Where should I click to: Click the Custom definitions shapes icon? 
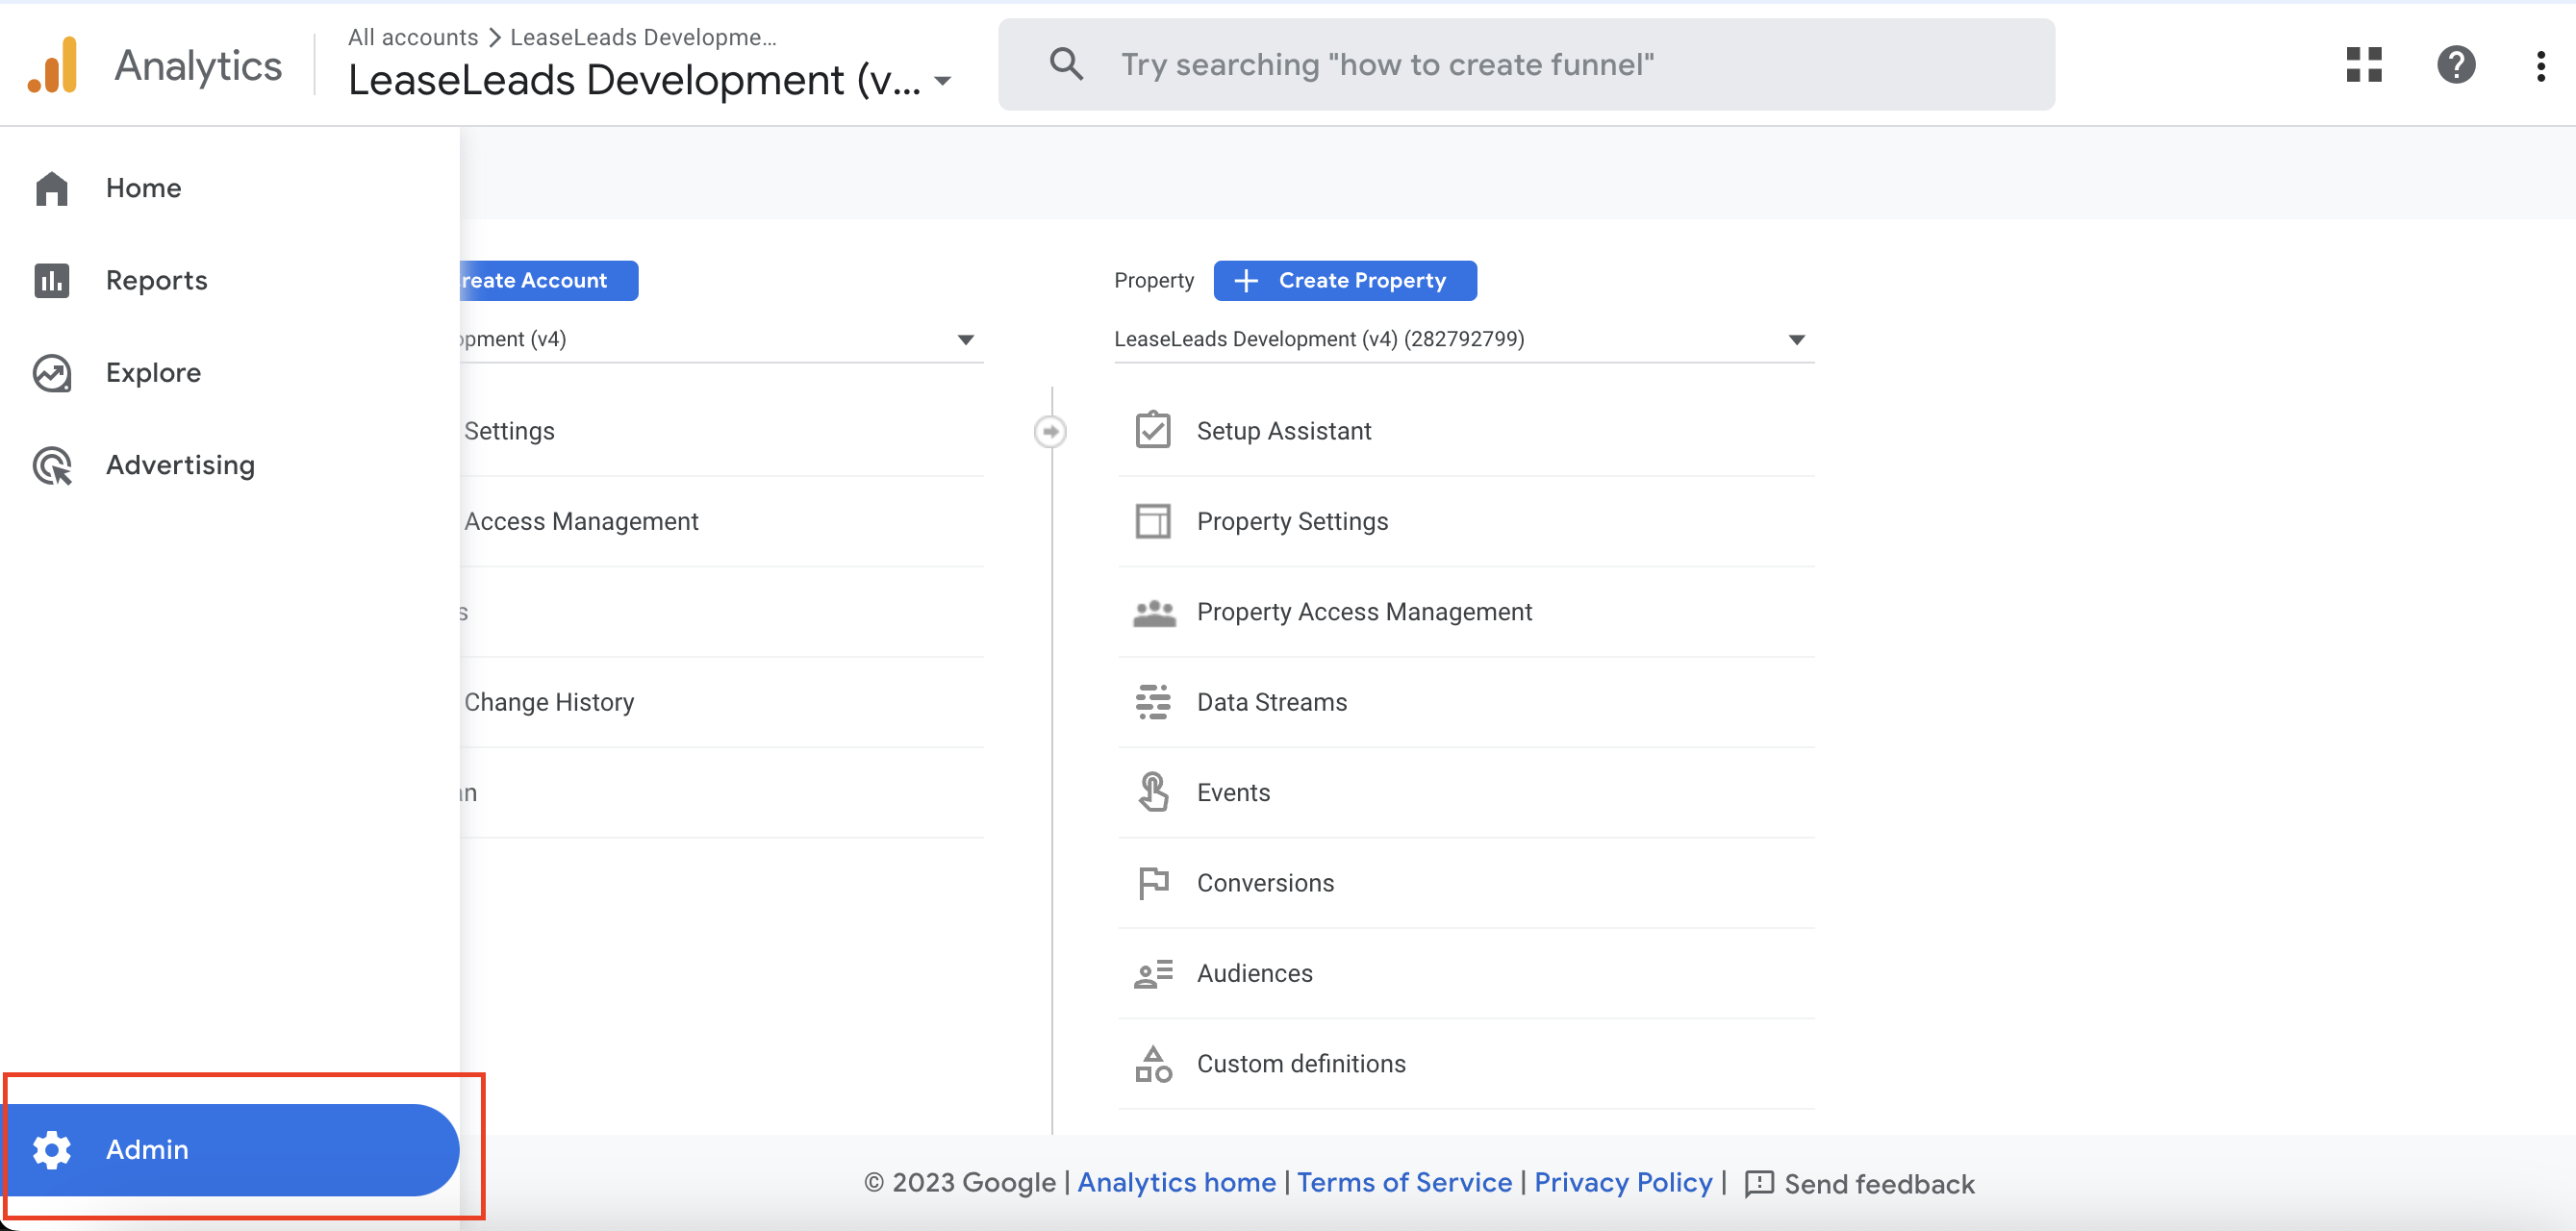[1153, 1063]
